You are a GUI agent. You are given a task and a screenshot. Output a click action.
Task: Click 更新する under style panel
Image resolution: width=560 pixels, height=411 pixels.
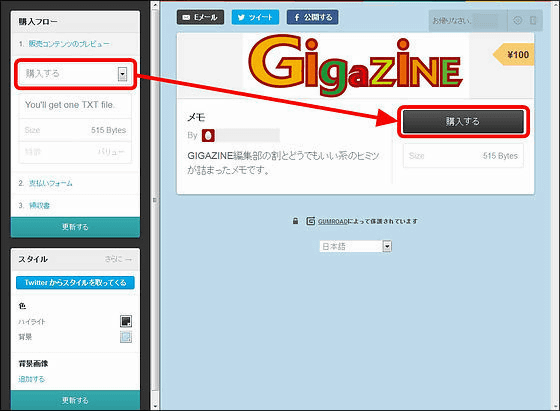(x=75, y=400)
